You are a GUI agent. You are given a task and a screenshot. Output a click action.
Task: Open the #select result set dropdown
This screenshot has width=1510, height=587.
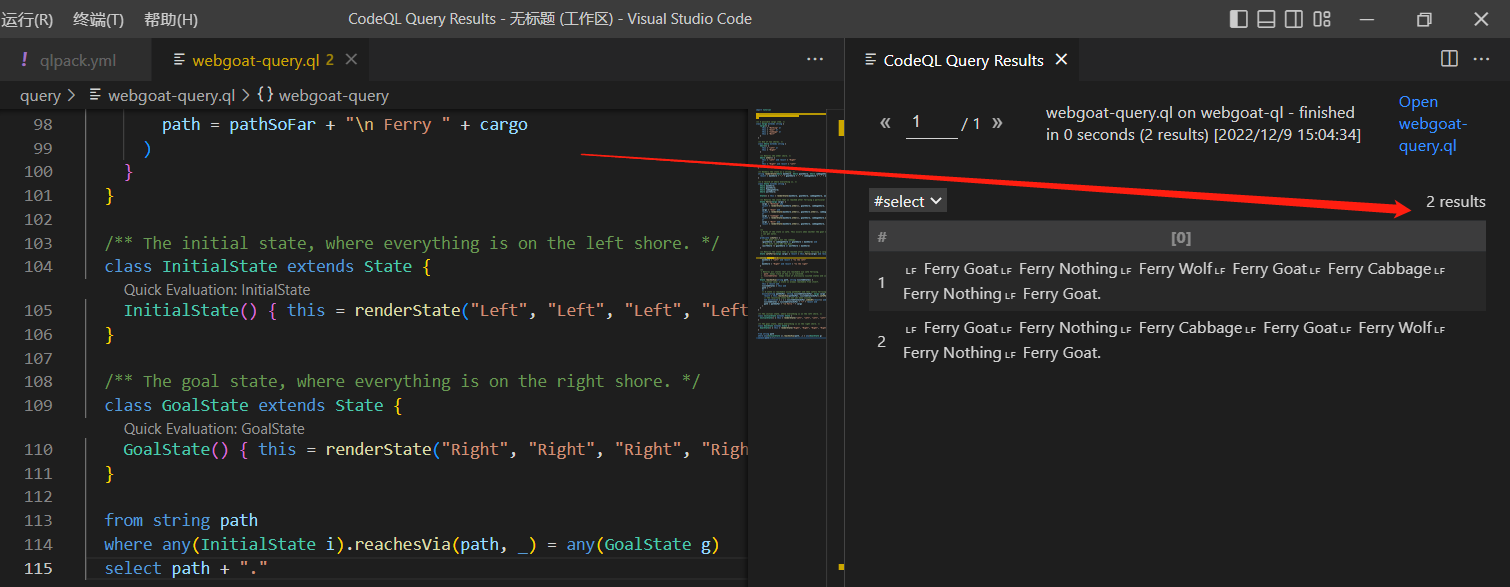908,201
